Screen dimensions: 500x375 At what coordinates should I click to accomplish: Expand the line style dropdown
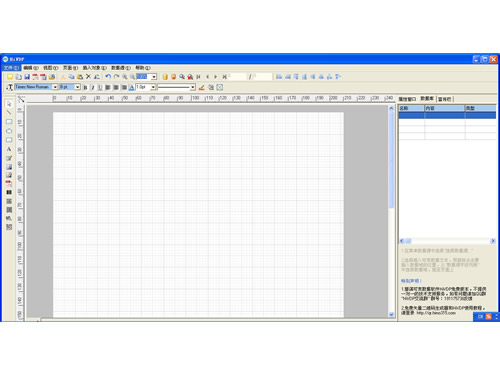click(x=193, y=87)
